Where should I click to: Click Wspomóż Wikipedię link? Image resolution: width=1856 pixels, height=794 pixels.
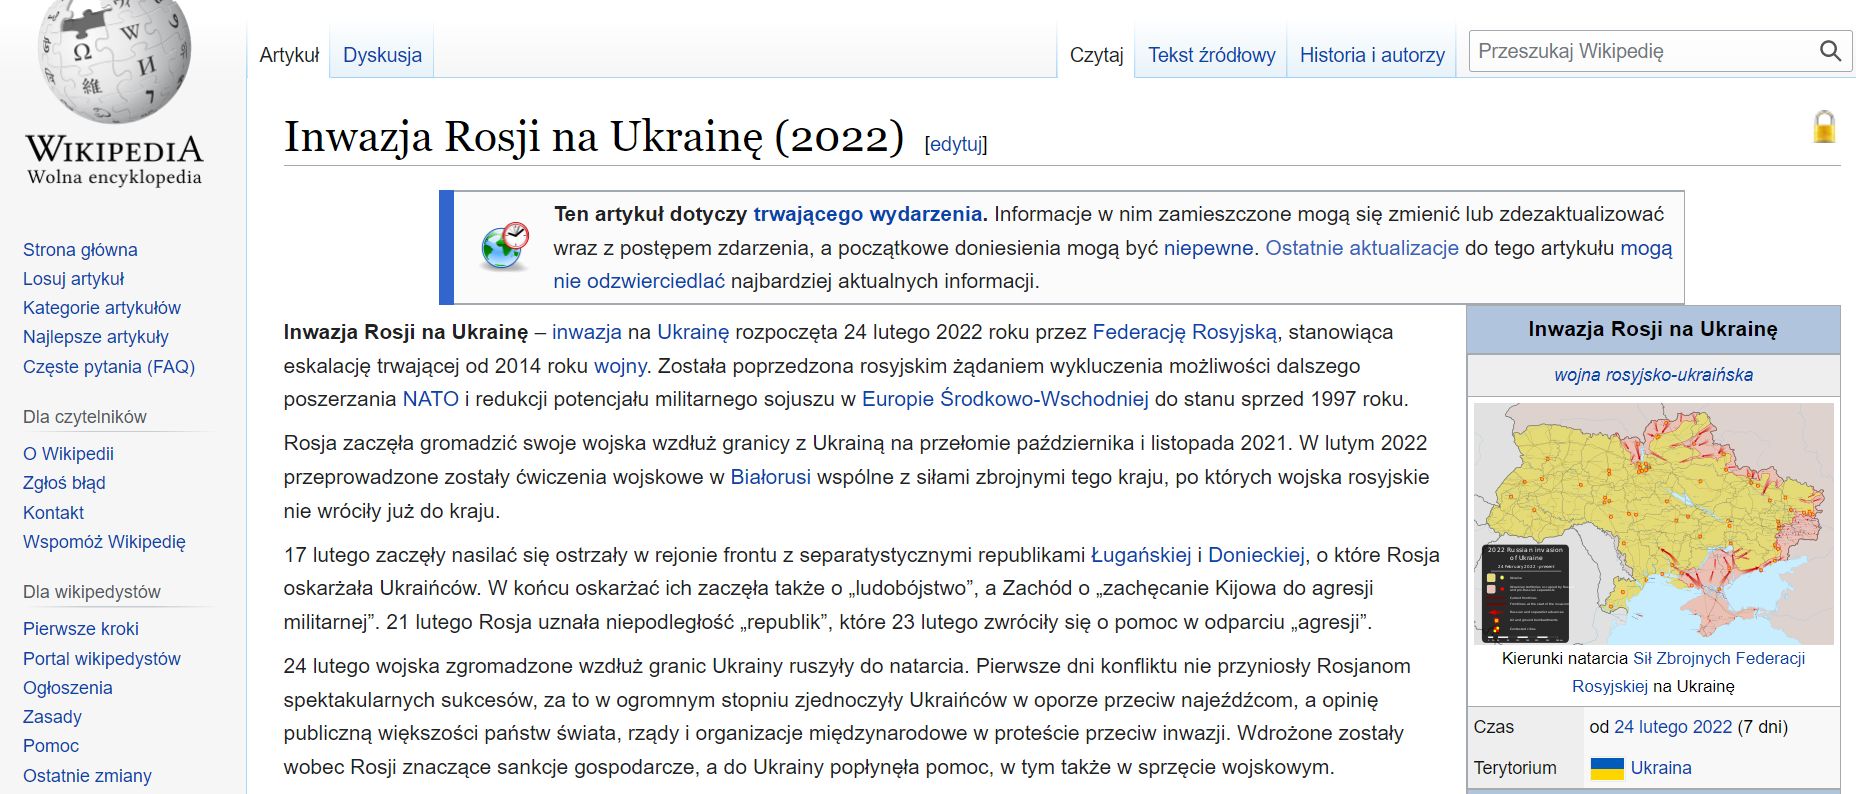click(x=104, y=542)
